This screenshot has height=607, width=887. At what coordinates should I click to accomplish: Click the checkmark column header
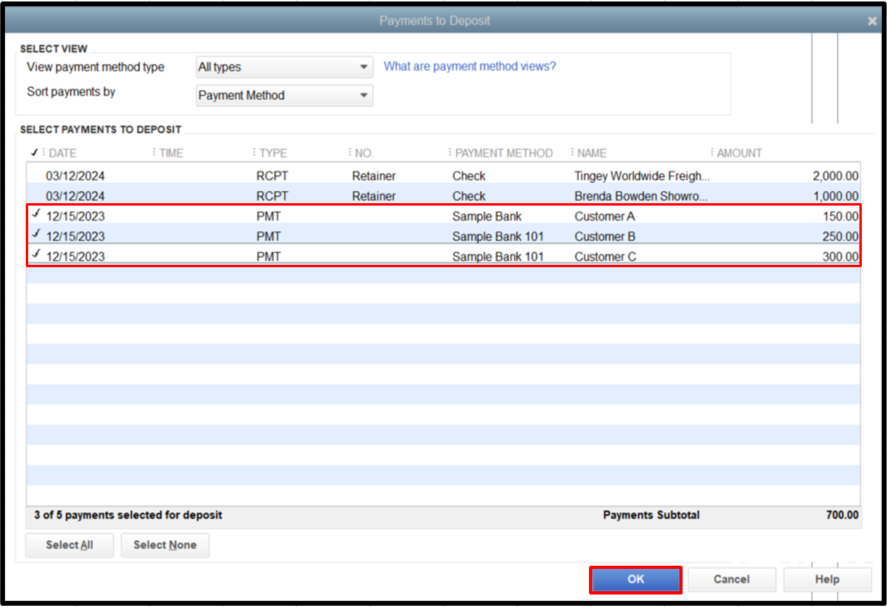(x=35, y=153)
